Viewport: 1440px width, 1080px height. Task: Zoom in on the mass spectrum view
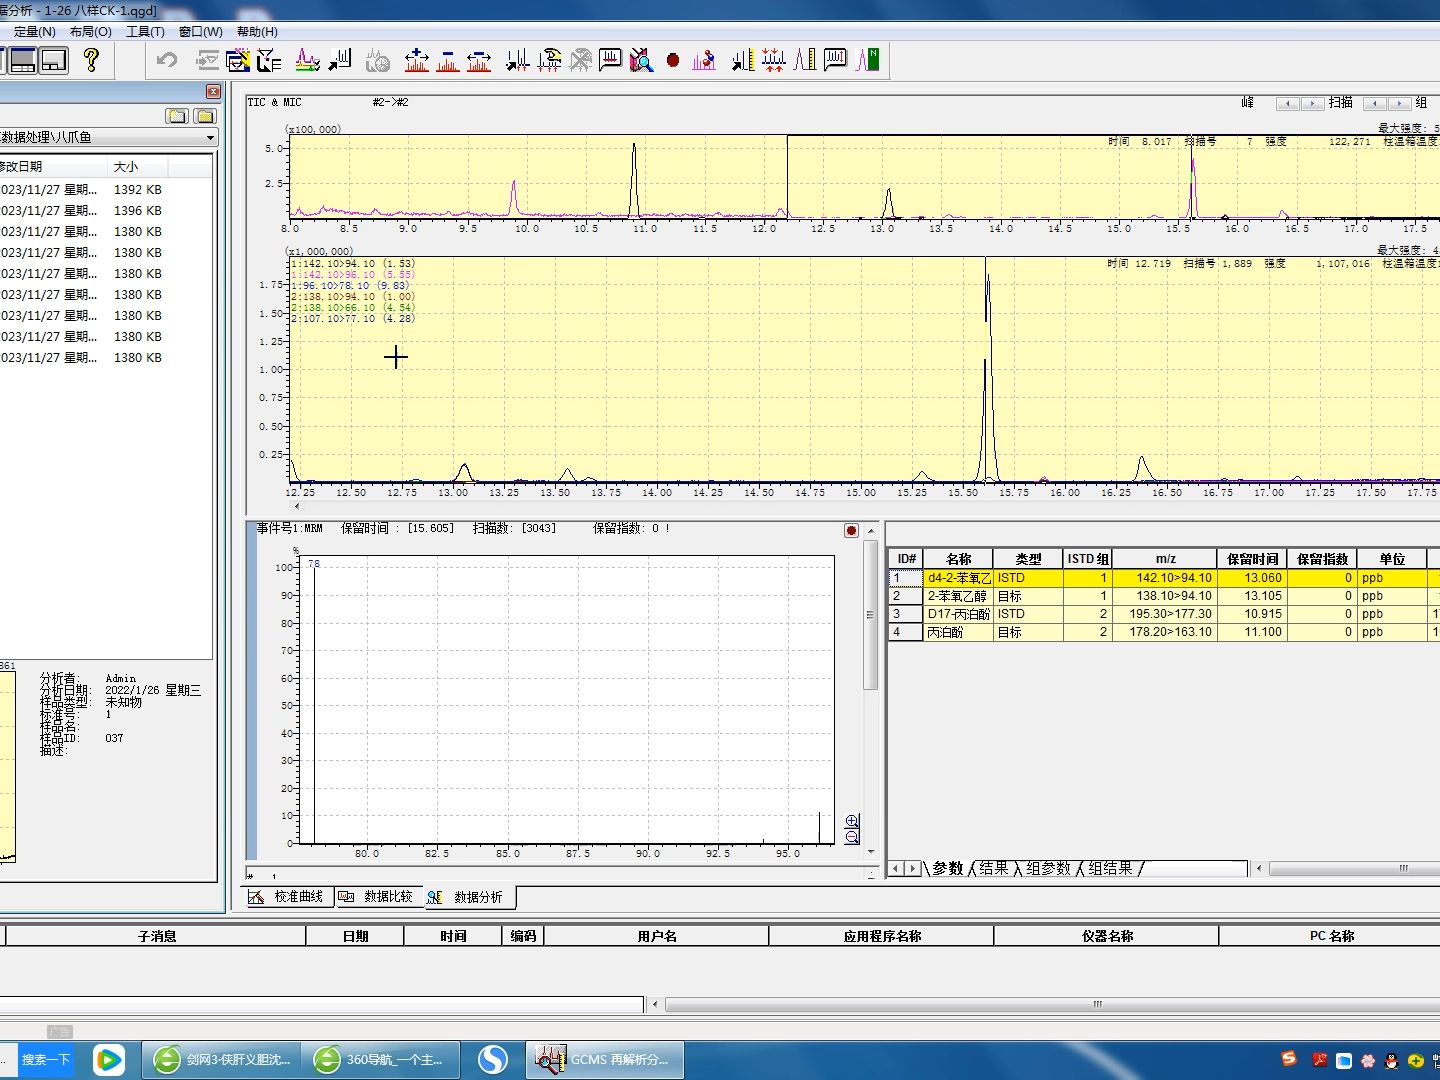click(852, 822)
